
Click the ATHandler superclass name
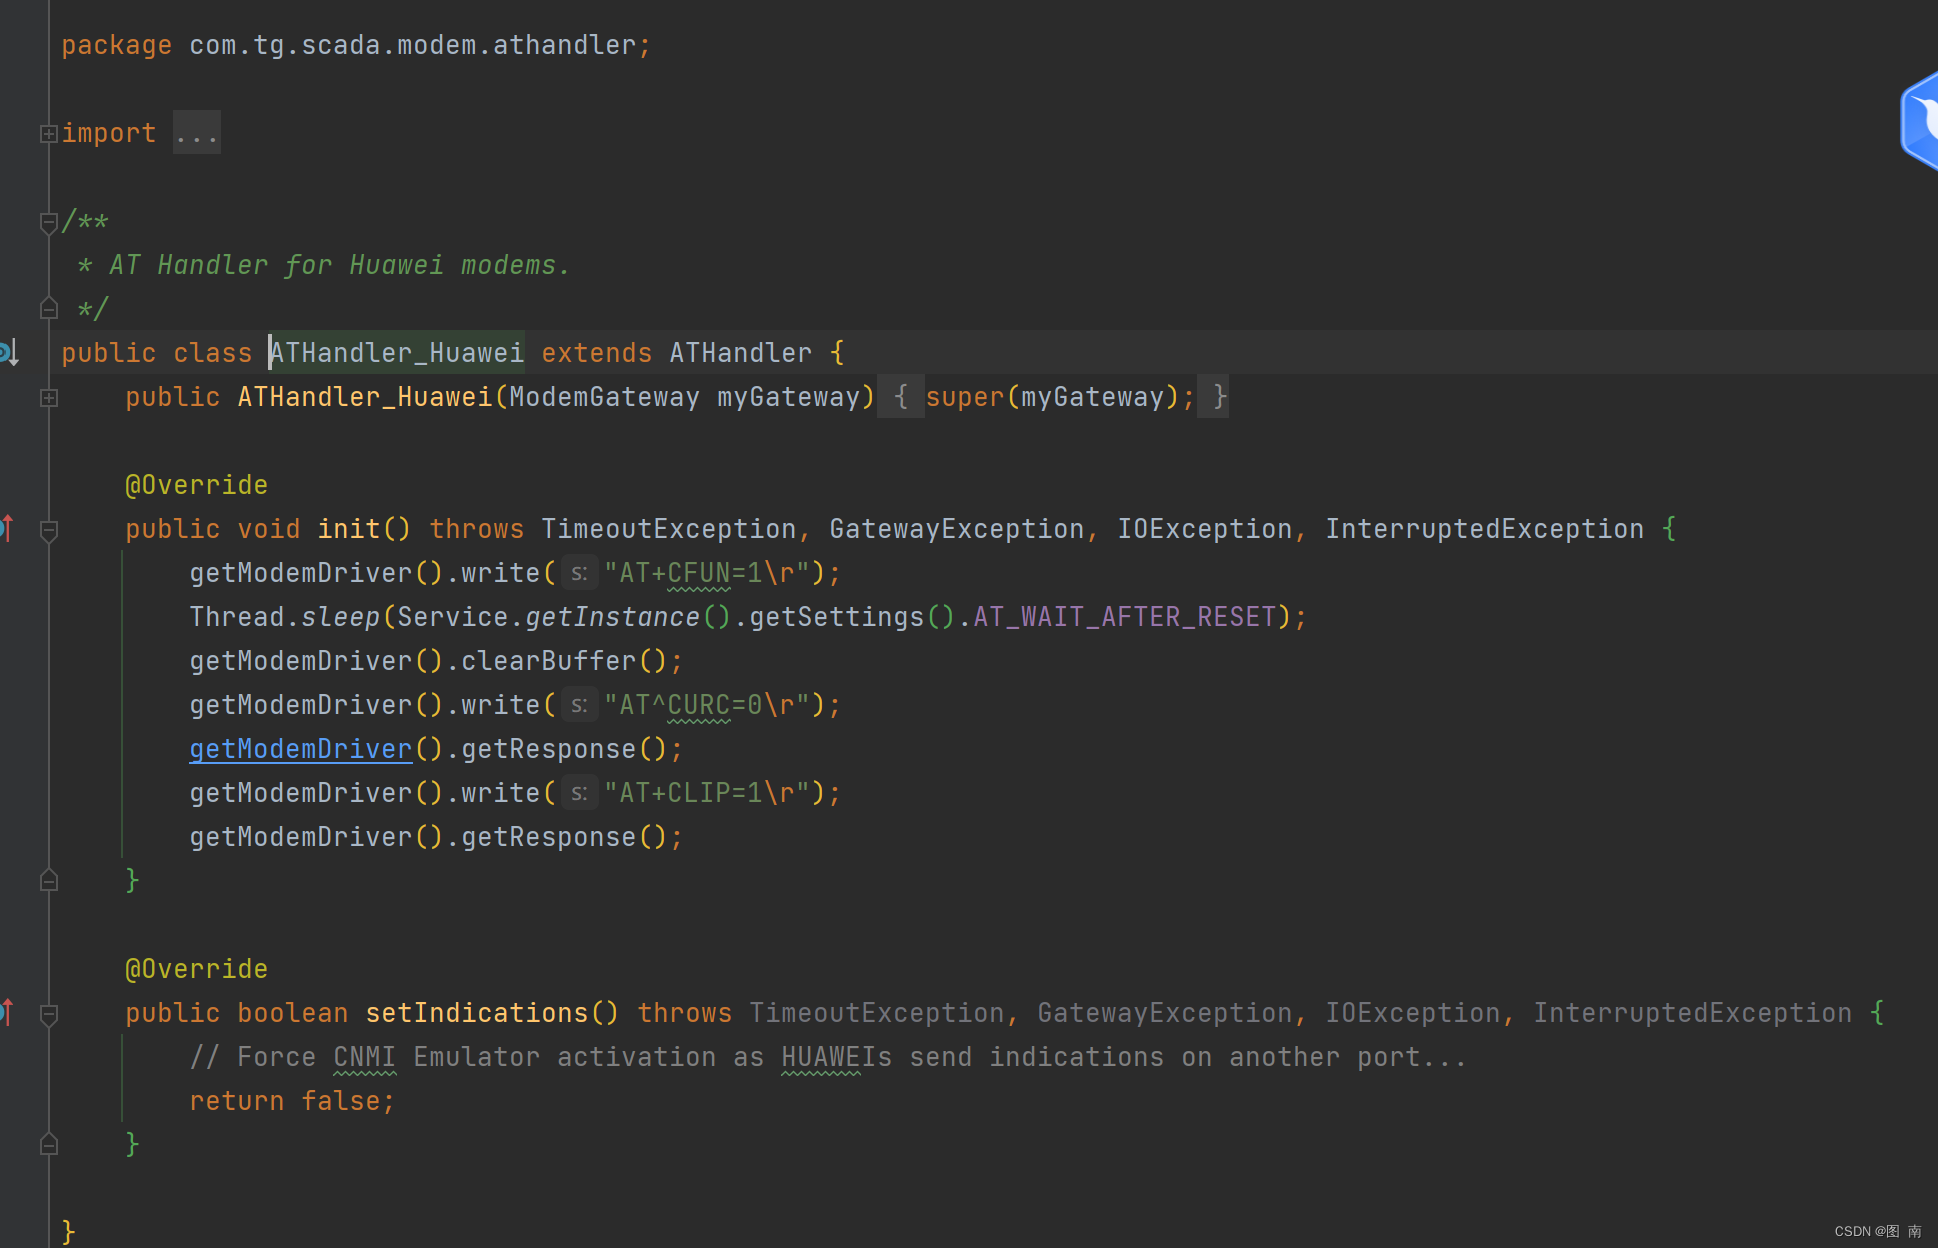tap(741, 353)
